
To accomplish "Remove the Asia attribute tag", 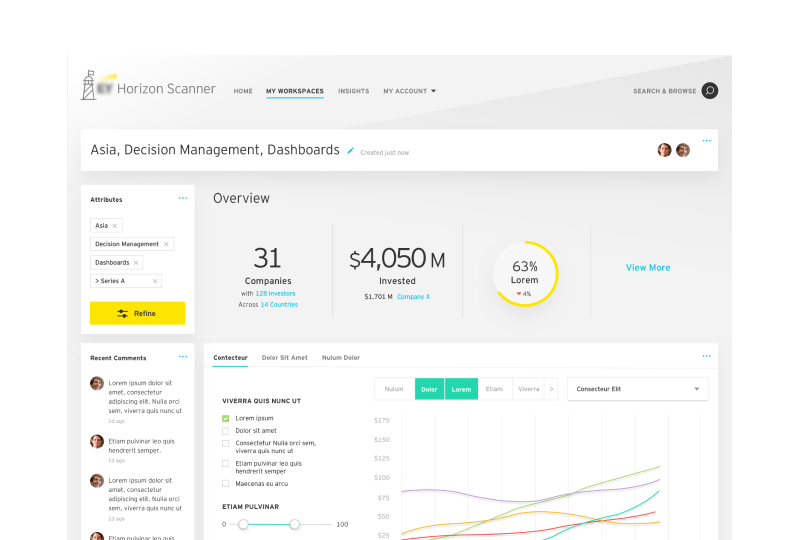I will (x=115, y=226).
